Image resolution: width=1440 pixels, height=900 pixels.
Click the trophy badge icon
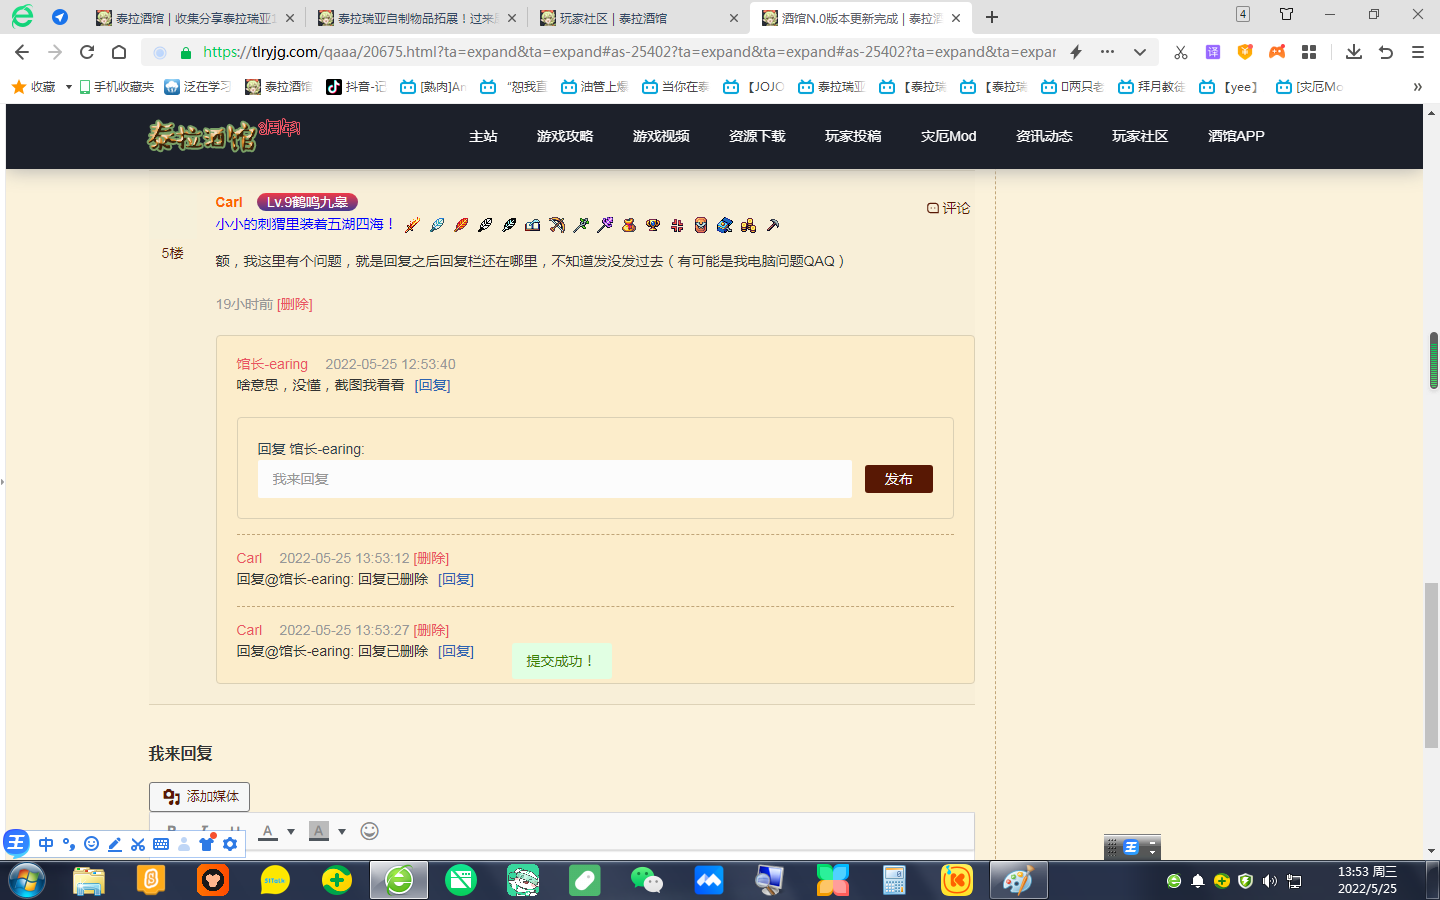coord(653,225)
